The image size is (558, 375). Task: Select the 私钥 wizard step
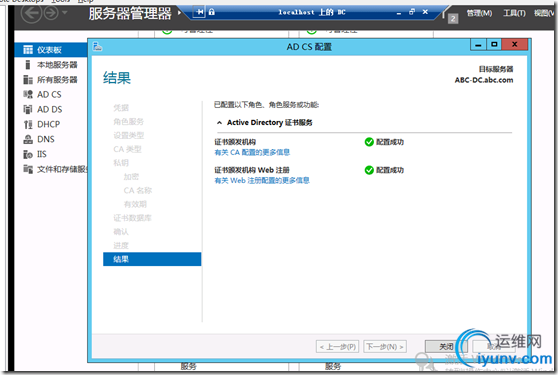pyautogui.click(x=121, y=163)
